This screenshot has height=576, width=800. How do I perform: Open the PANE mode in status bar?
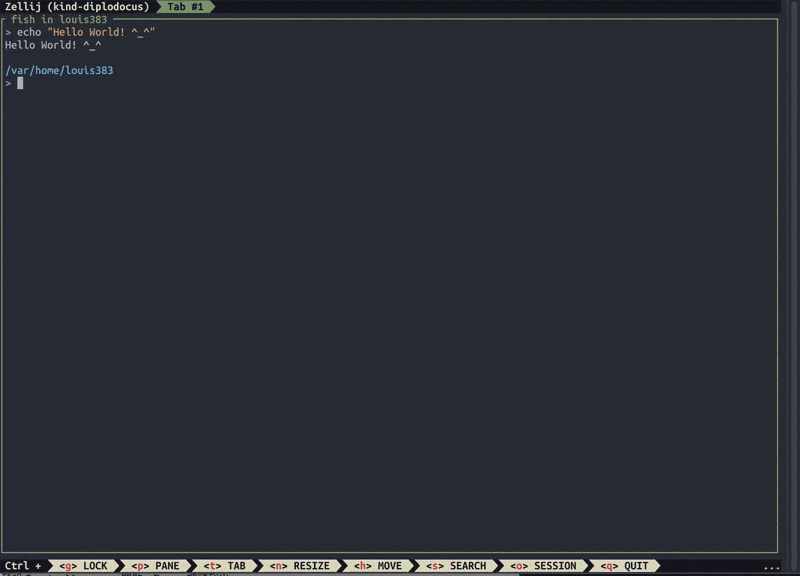[x=155, y=566]
